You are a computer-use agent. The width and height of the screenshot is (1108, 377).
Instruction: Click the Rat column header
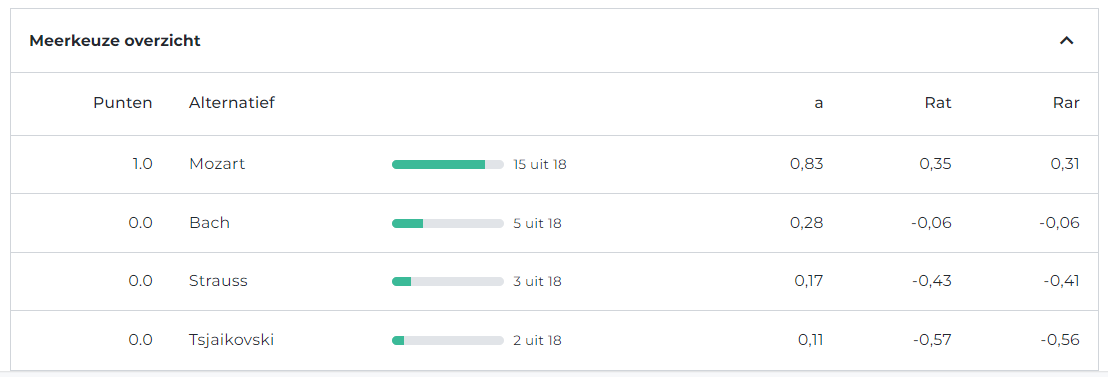click(x=938, y=103)
